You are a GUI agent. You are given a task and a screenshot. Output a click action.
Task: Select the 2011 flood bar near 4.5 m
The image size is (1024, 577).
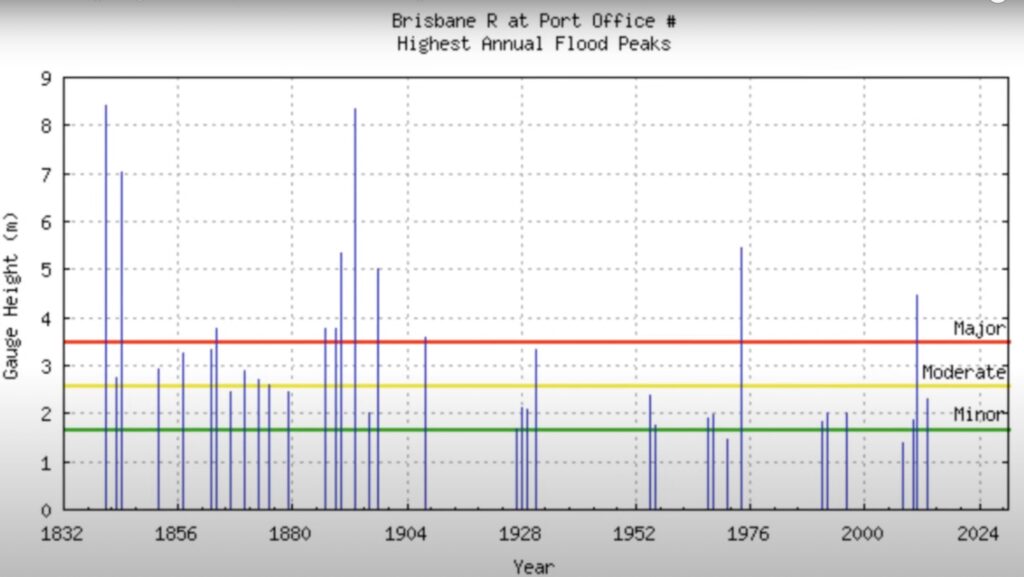[917, 402]
